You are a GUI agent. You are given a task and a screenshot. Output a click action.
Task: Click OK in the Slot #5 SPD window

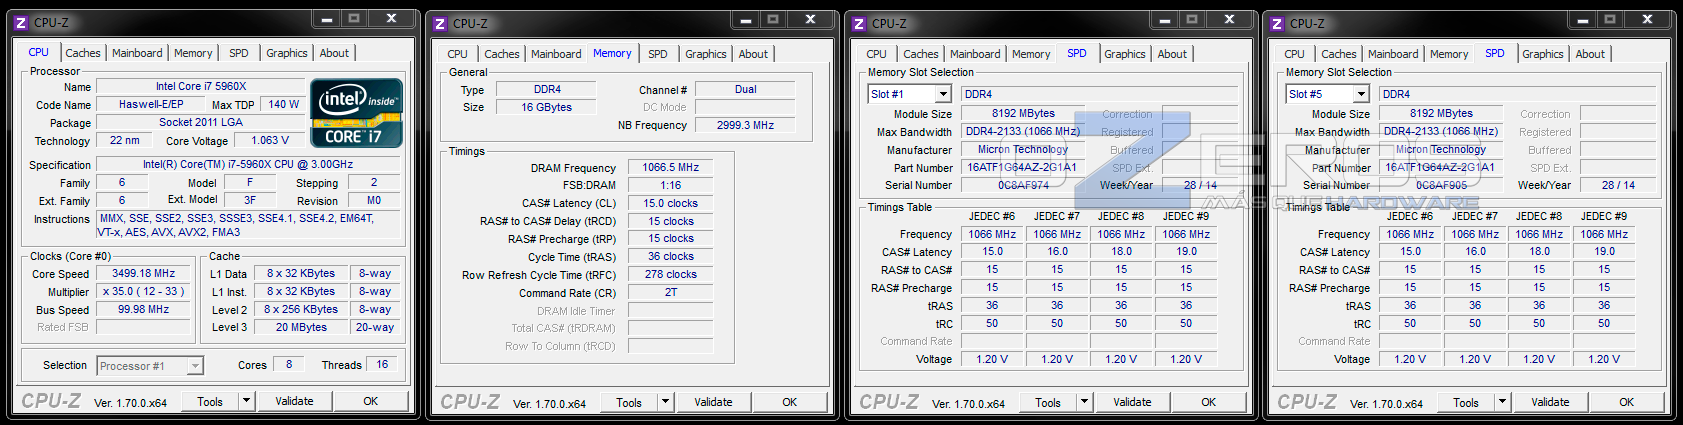[1627, 402]
